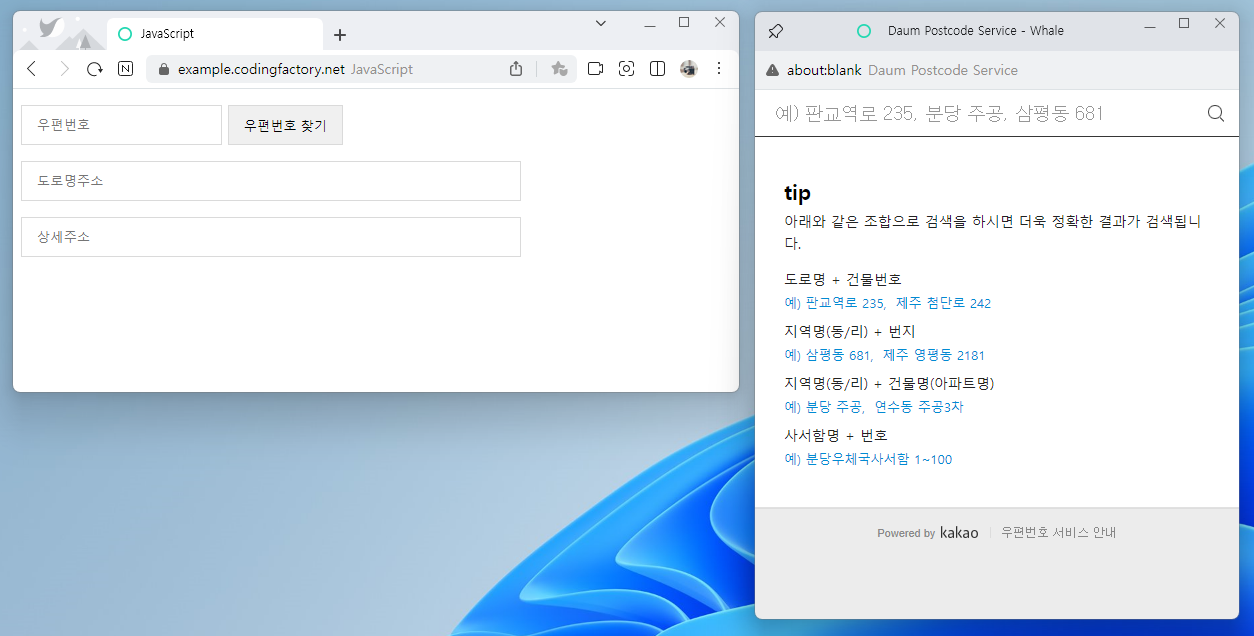The width and height of the screenshot is (1254, 636).
Task: Open the user profile avatar
Action: [689, 69]
